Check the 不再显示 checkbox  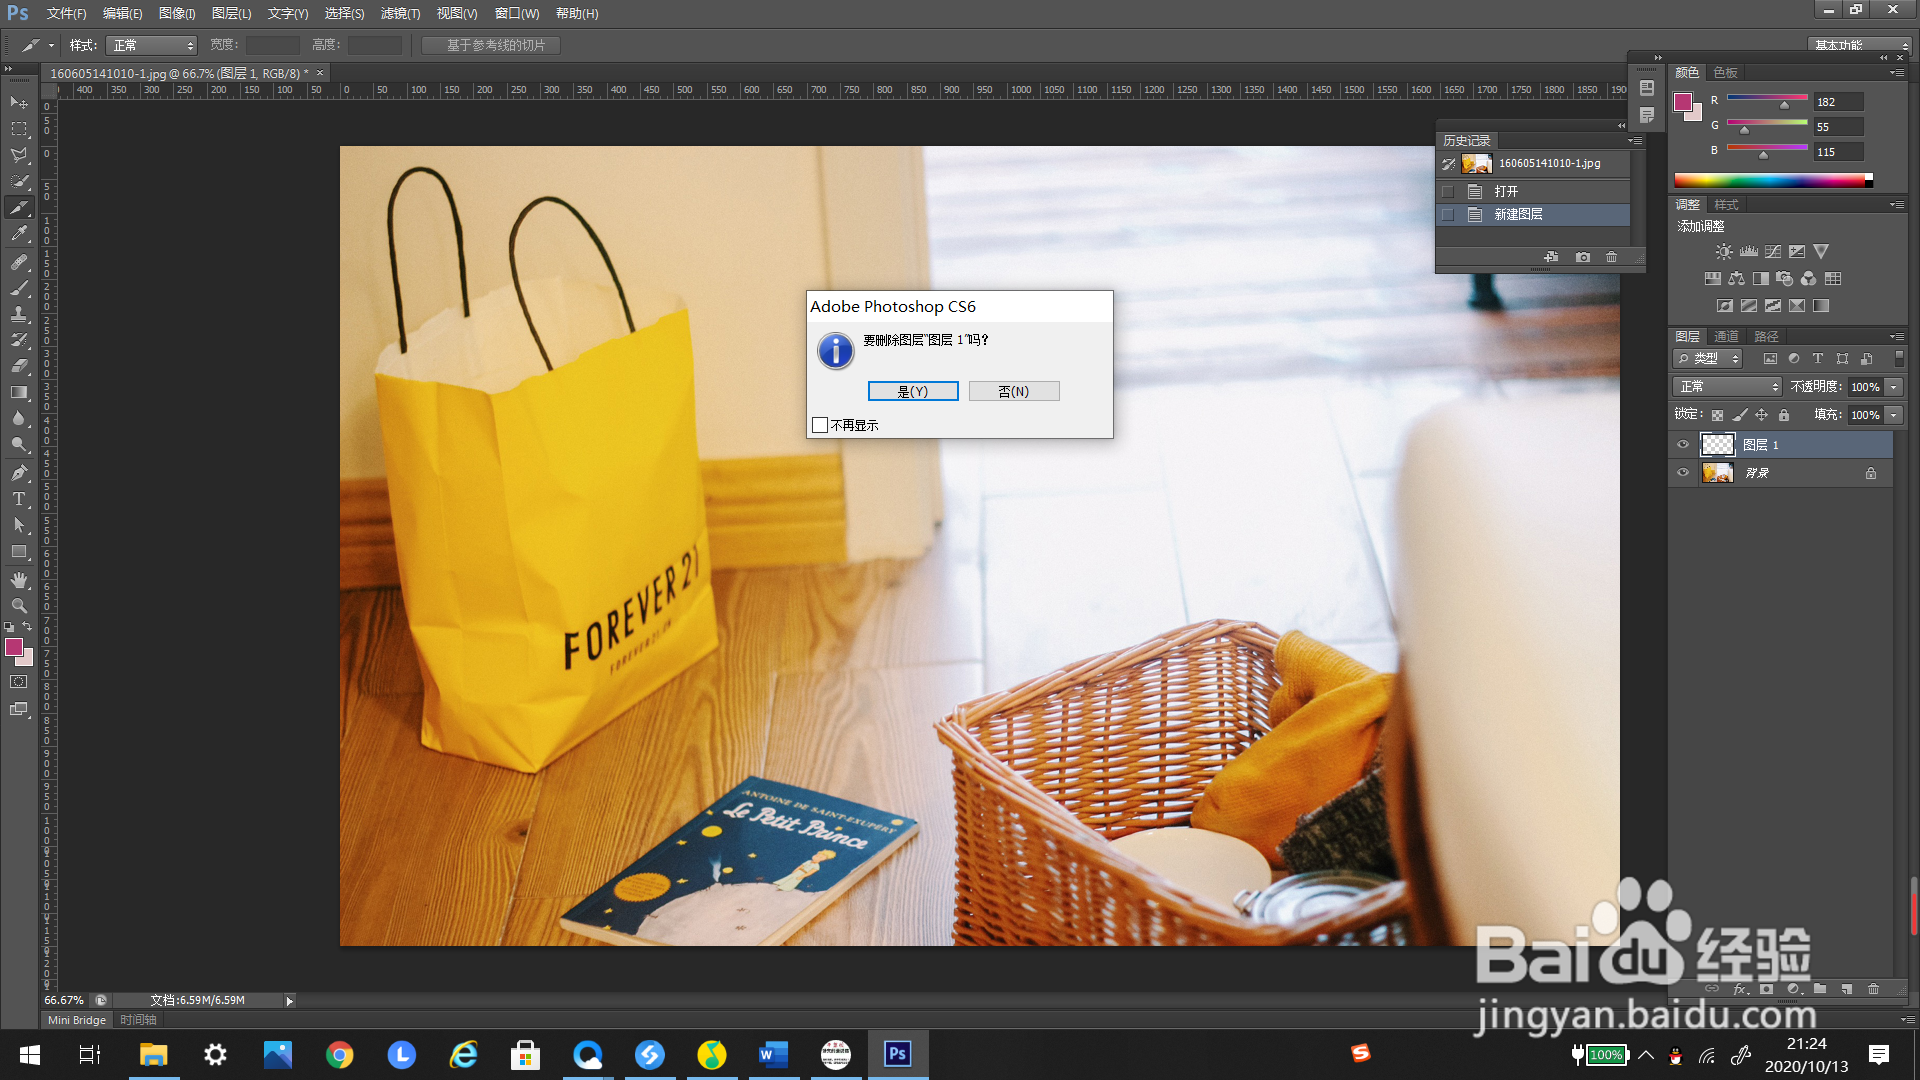pos(820,425)
